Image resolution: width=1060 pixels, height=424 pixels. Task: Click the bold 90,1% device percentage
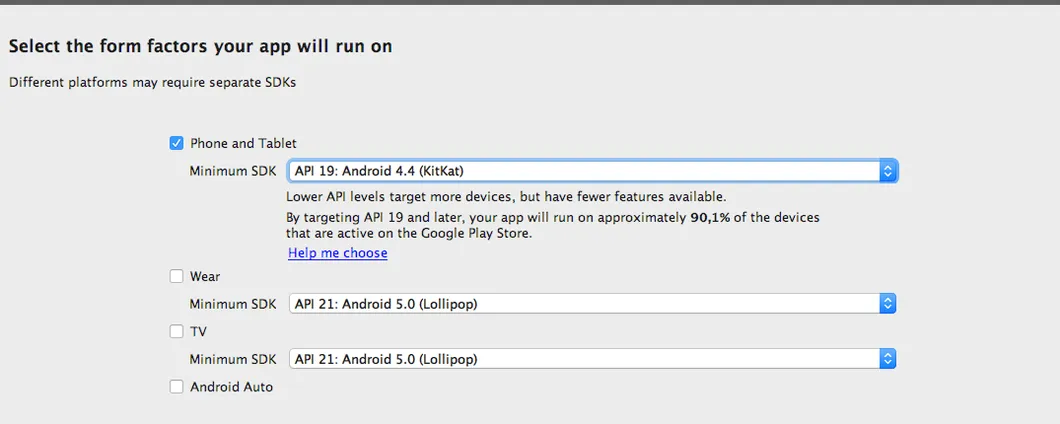pos(710,218)
